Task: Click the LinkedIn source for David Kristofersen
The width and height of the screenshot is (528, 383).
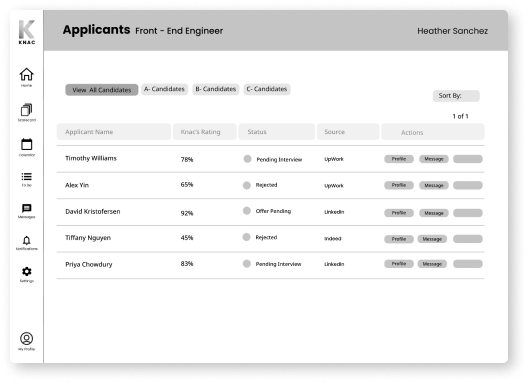Action: (334, 212)
